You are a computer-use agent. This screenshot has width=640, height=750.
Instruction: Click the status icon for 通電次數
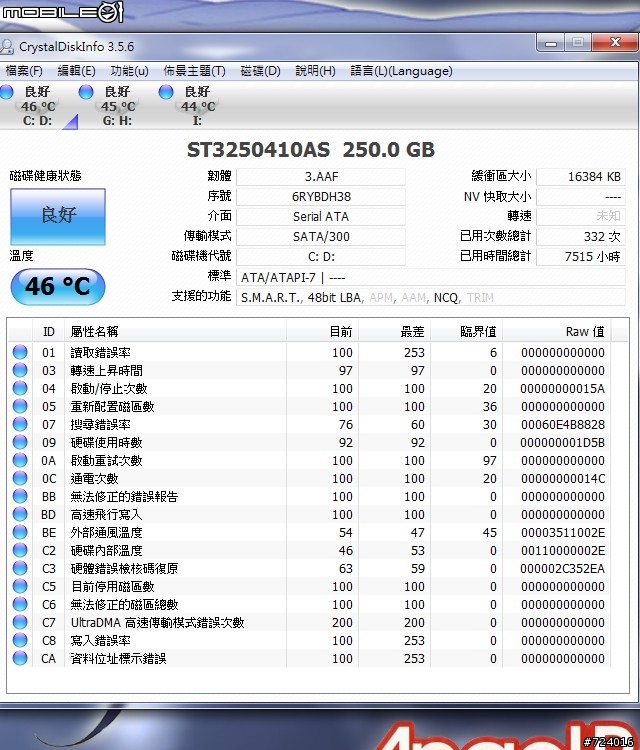[x=20, y=478]
